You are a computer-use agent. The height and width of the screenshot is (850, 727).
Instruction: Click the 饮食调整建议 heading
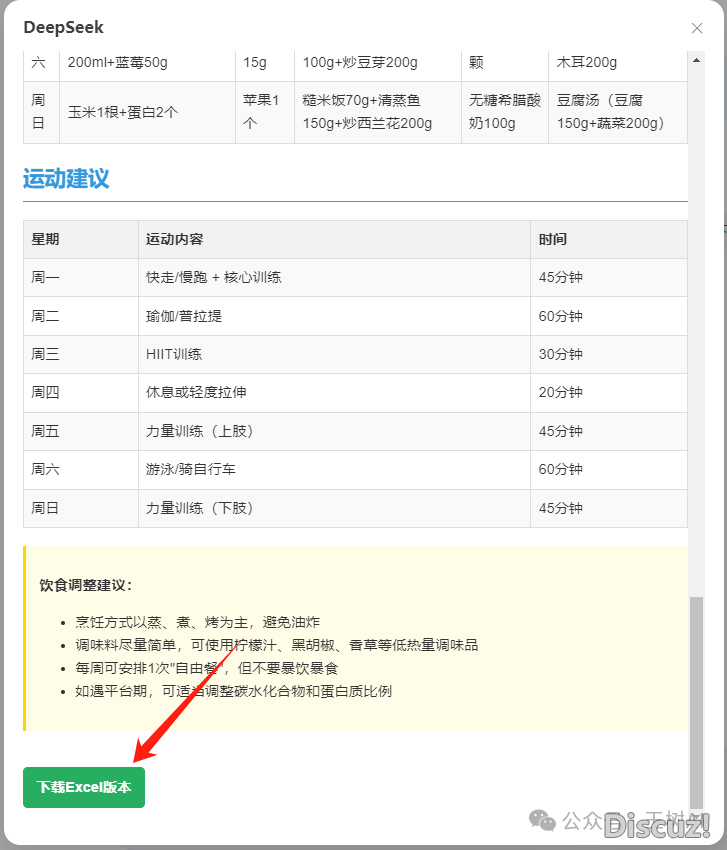click(x=86, y=585)
